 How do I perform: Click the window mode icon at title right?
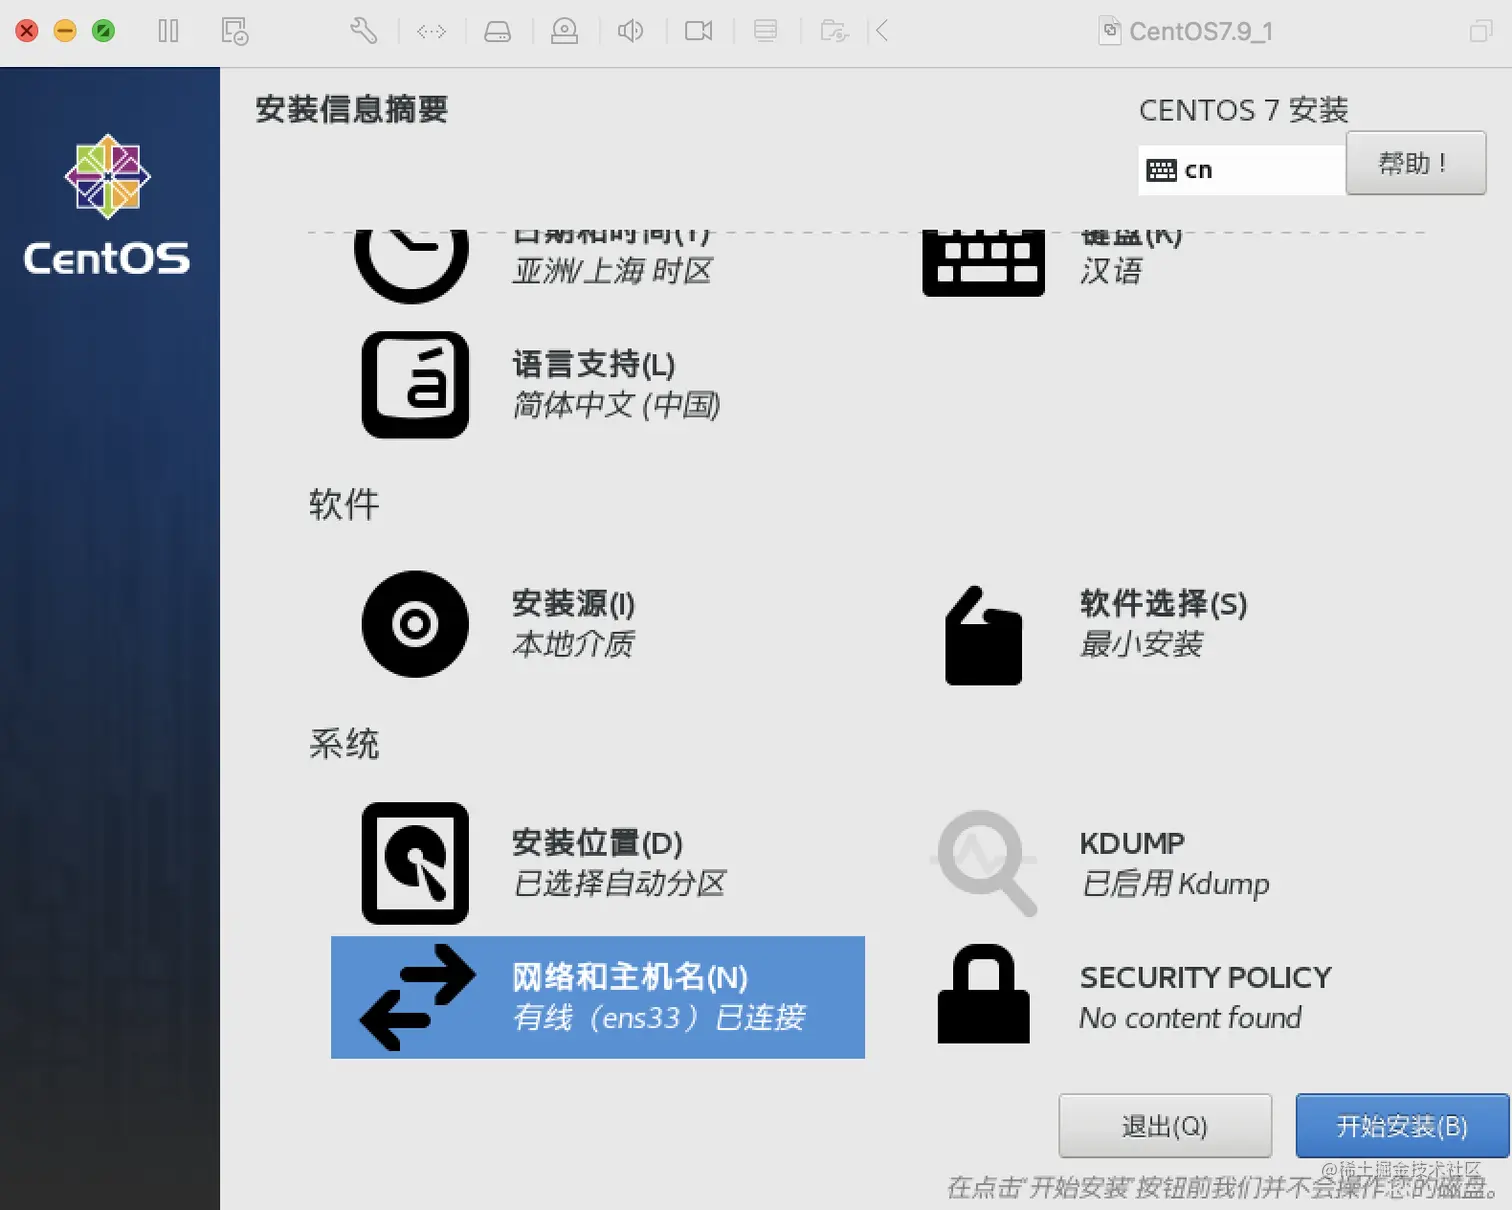1481,32
